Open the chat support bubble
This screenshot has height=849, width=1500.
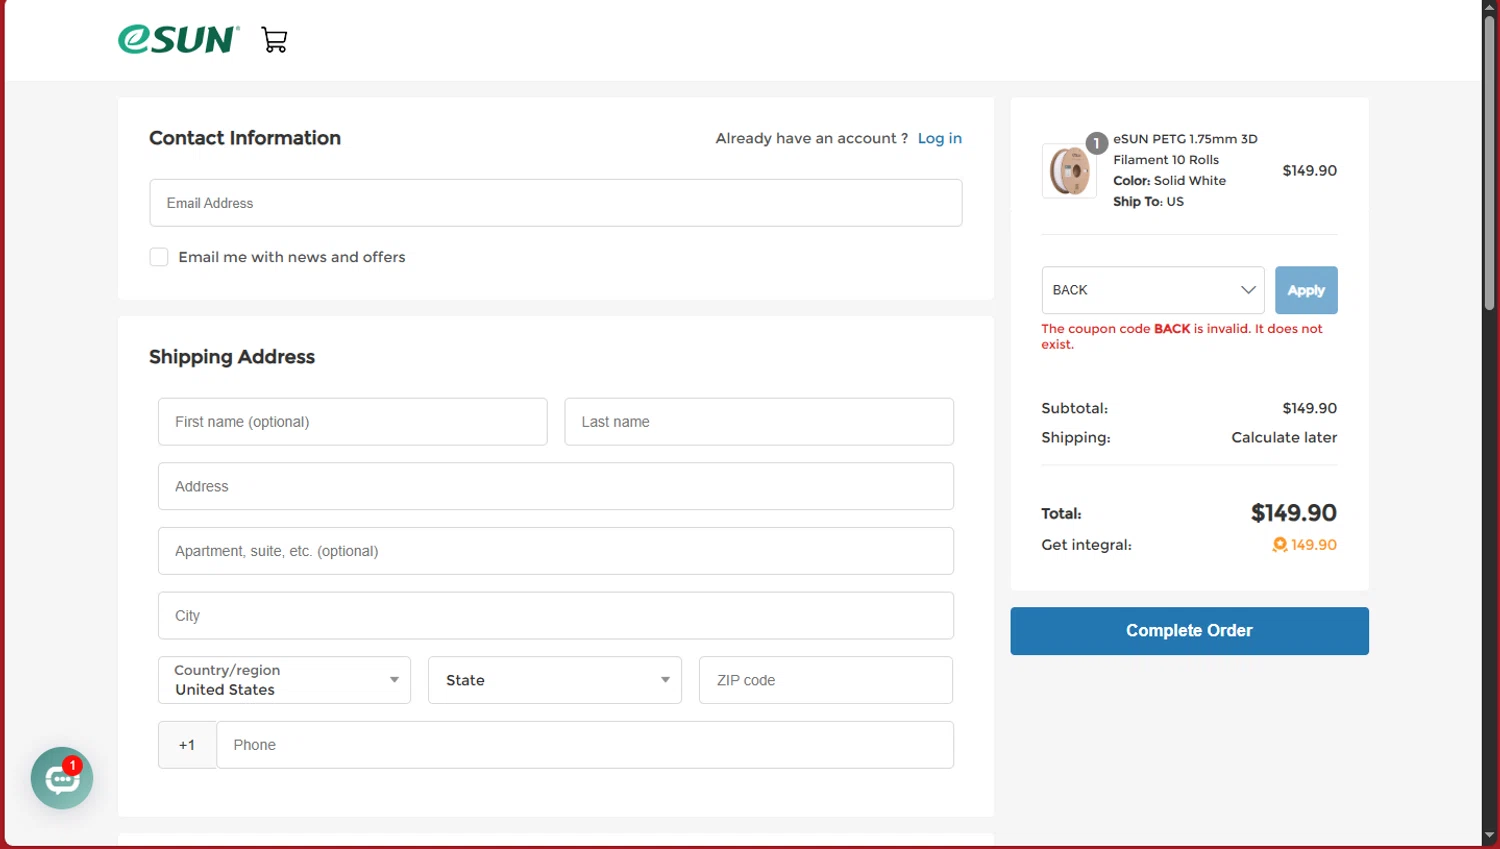62,778
